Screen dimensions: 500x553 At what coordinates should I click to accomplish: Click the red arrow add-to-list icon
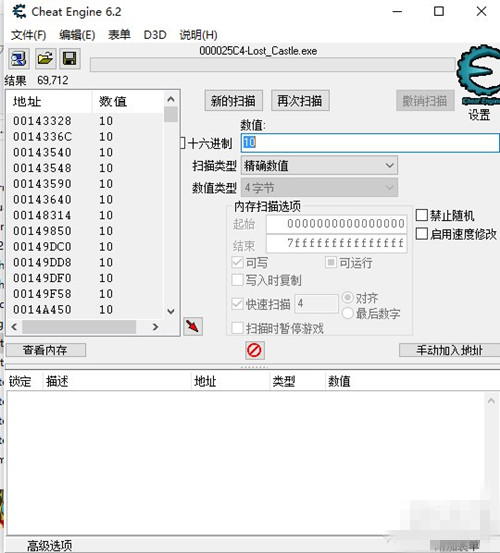pyautogui.click(x=193, y=326)
